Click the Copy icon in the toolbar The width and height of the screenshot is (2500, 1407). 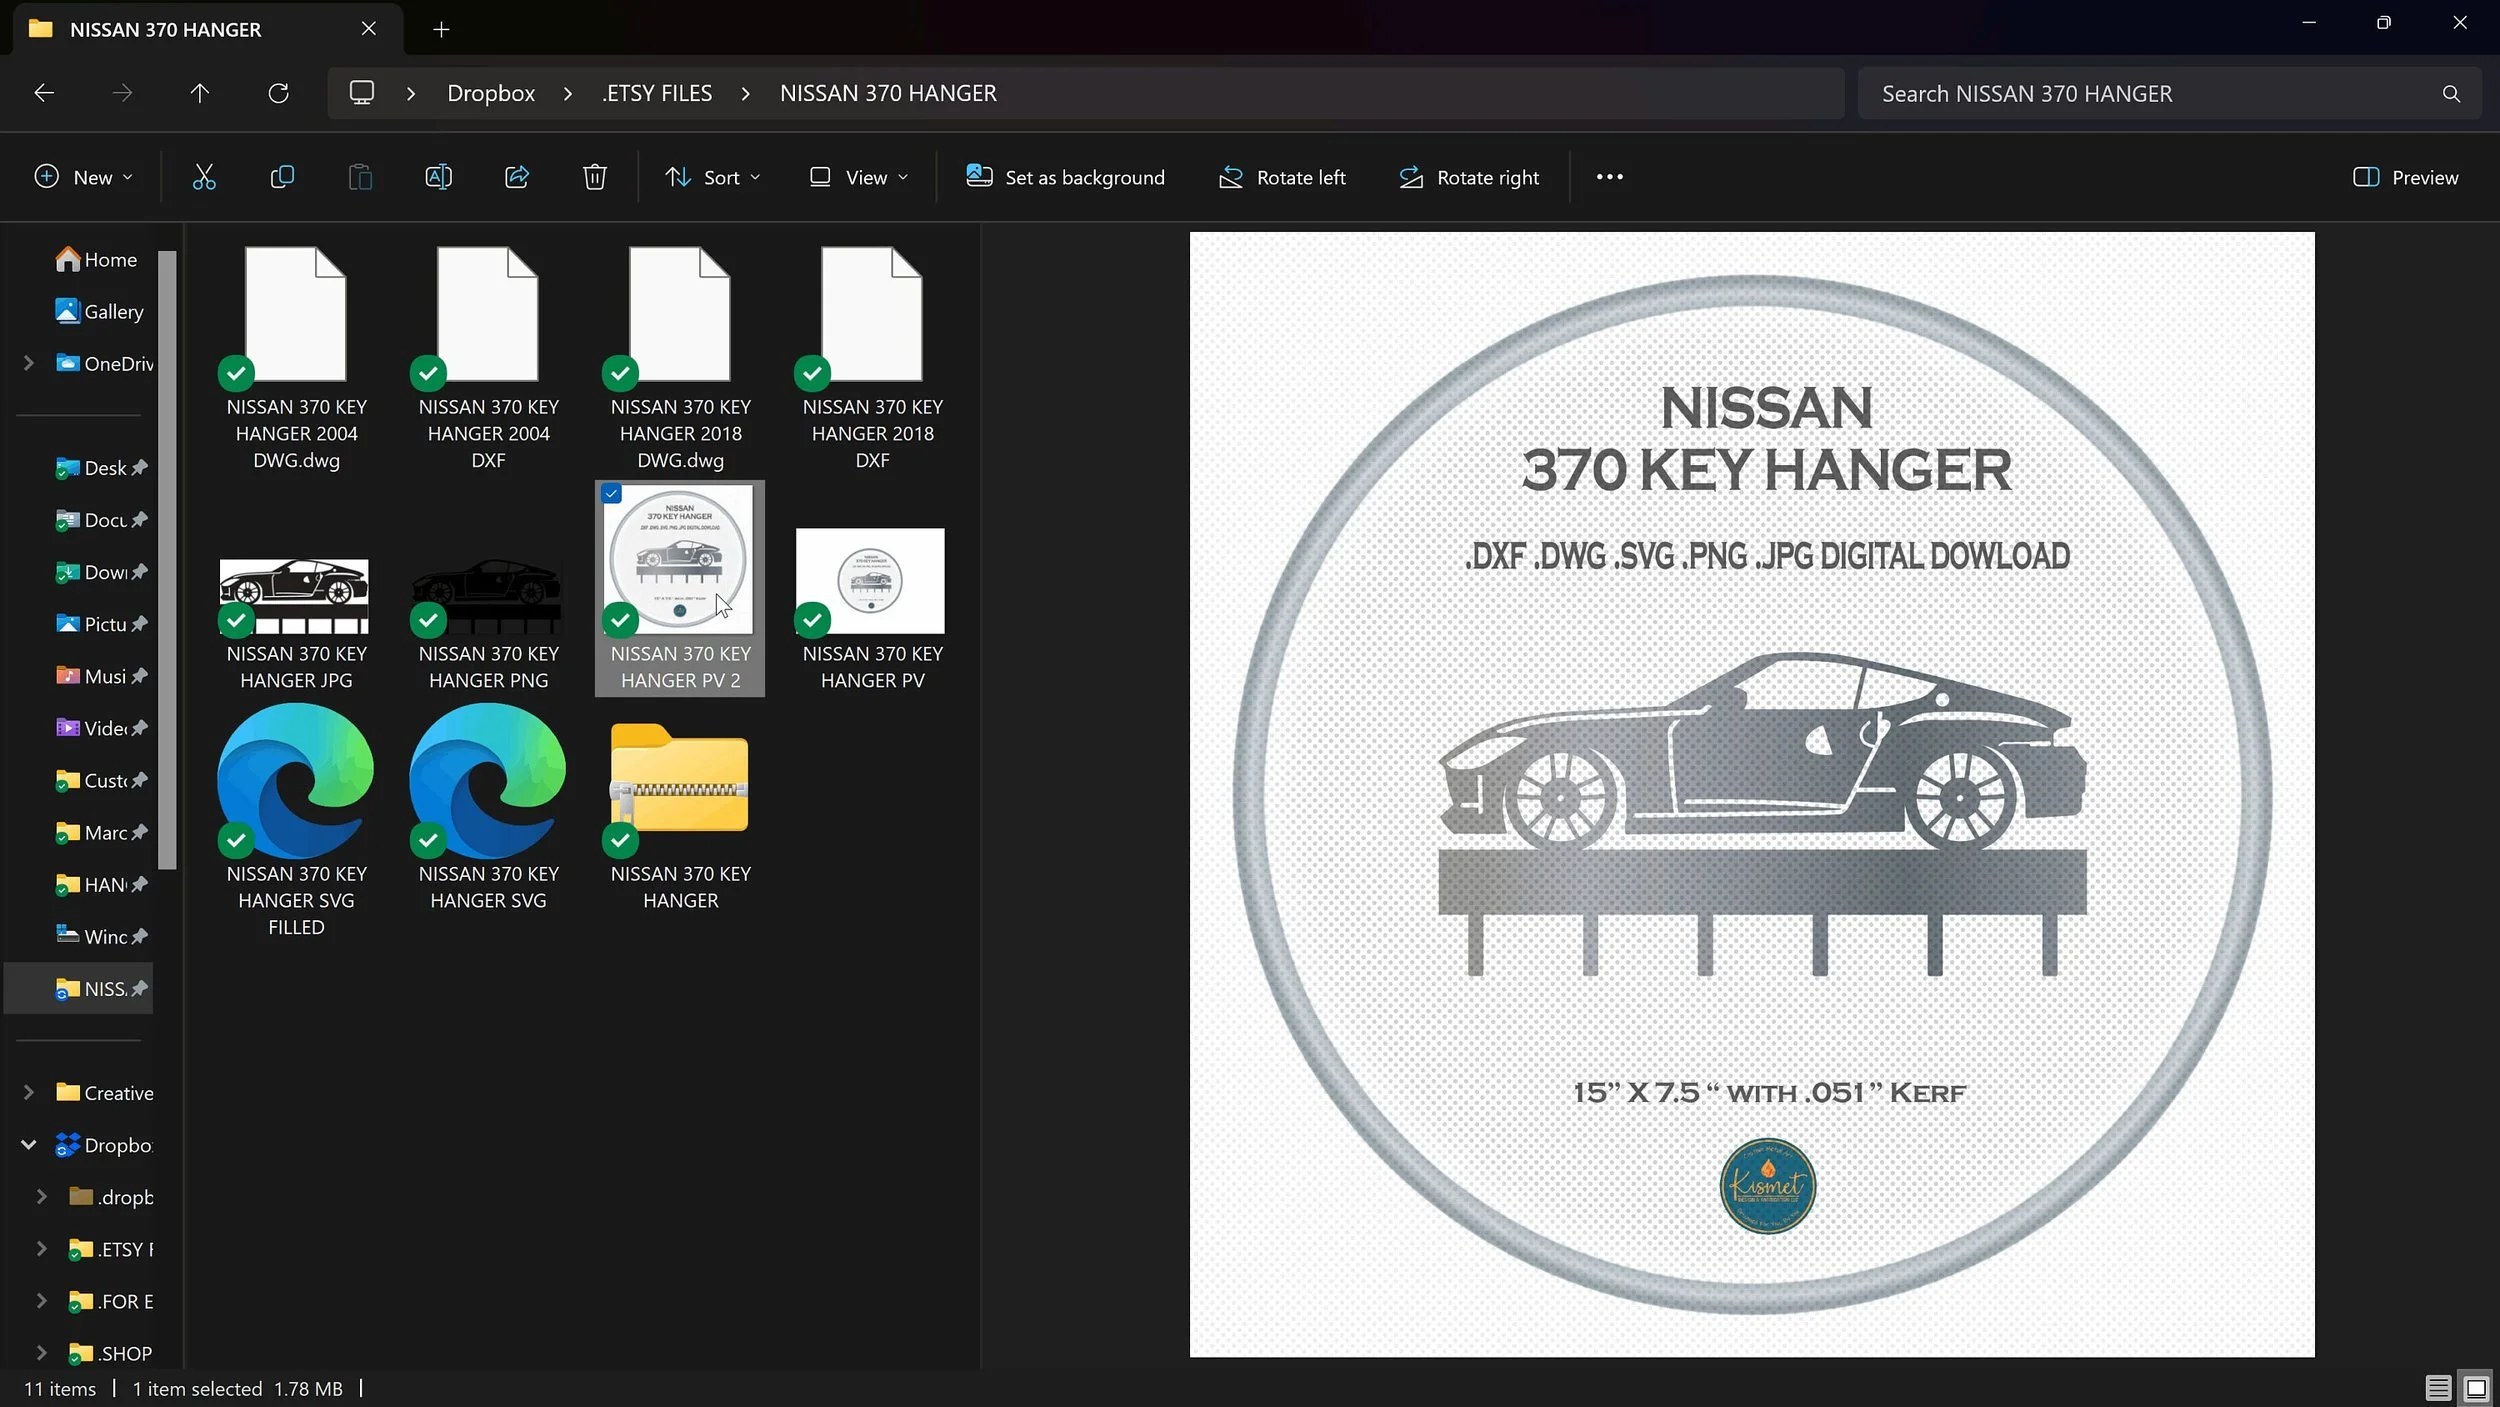pos(282,177)
